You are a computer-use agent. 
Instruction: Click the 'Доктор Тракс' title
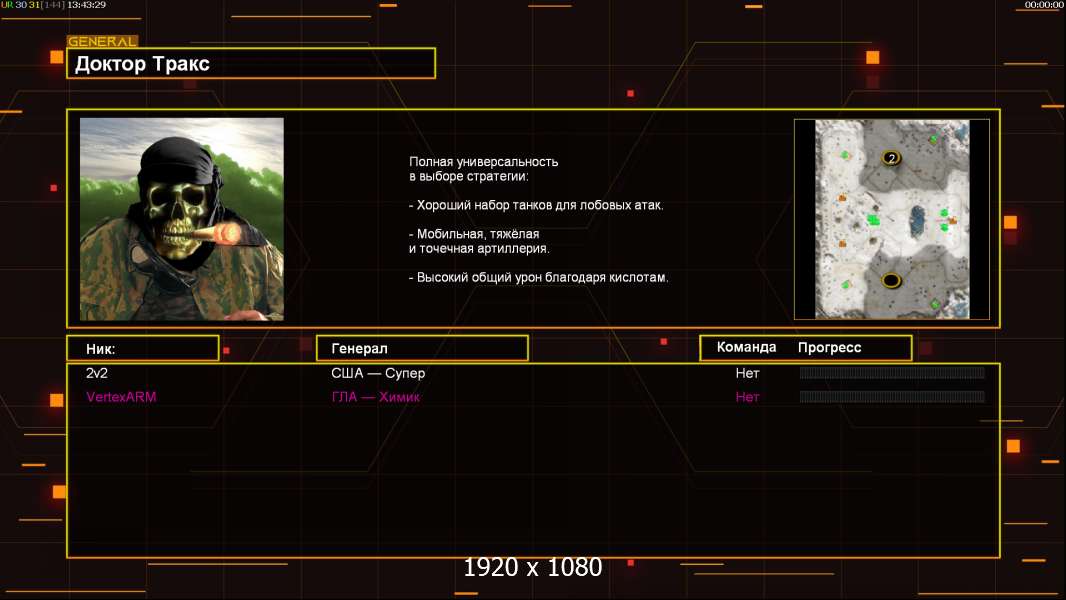(142, 64)
